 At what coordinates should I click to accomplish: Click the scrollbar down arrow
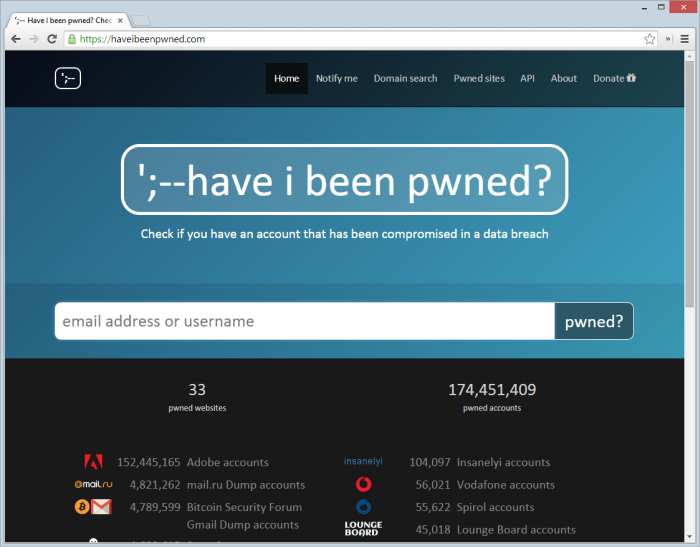pos(690,537)
